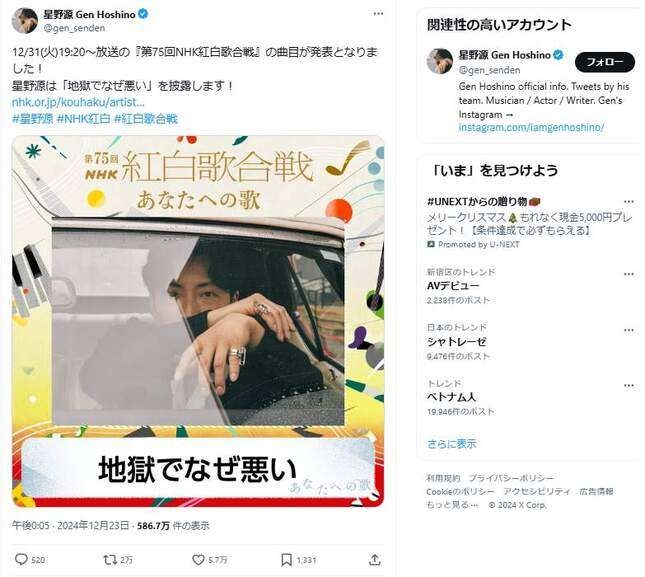Click the #紅白歌合戦 hashtag
Screen dimensions: 645x577
point(146,119)
